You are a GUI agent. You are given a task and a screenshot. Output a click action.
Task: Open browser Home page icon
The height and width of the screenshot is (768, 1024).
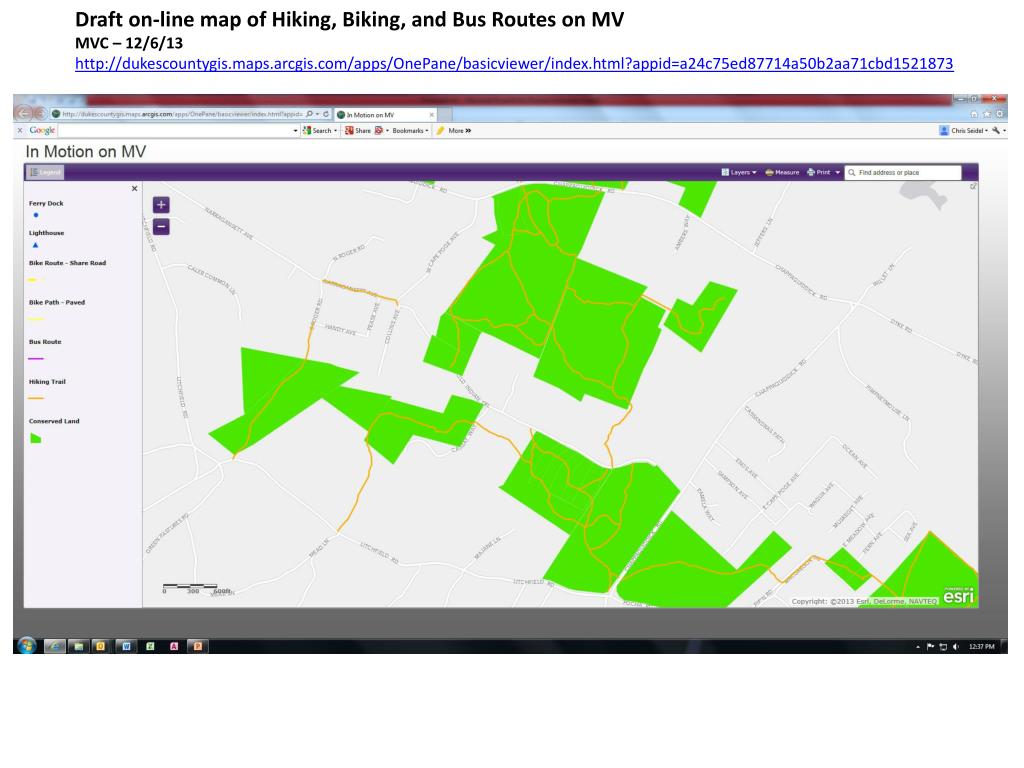point(974,114)
